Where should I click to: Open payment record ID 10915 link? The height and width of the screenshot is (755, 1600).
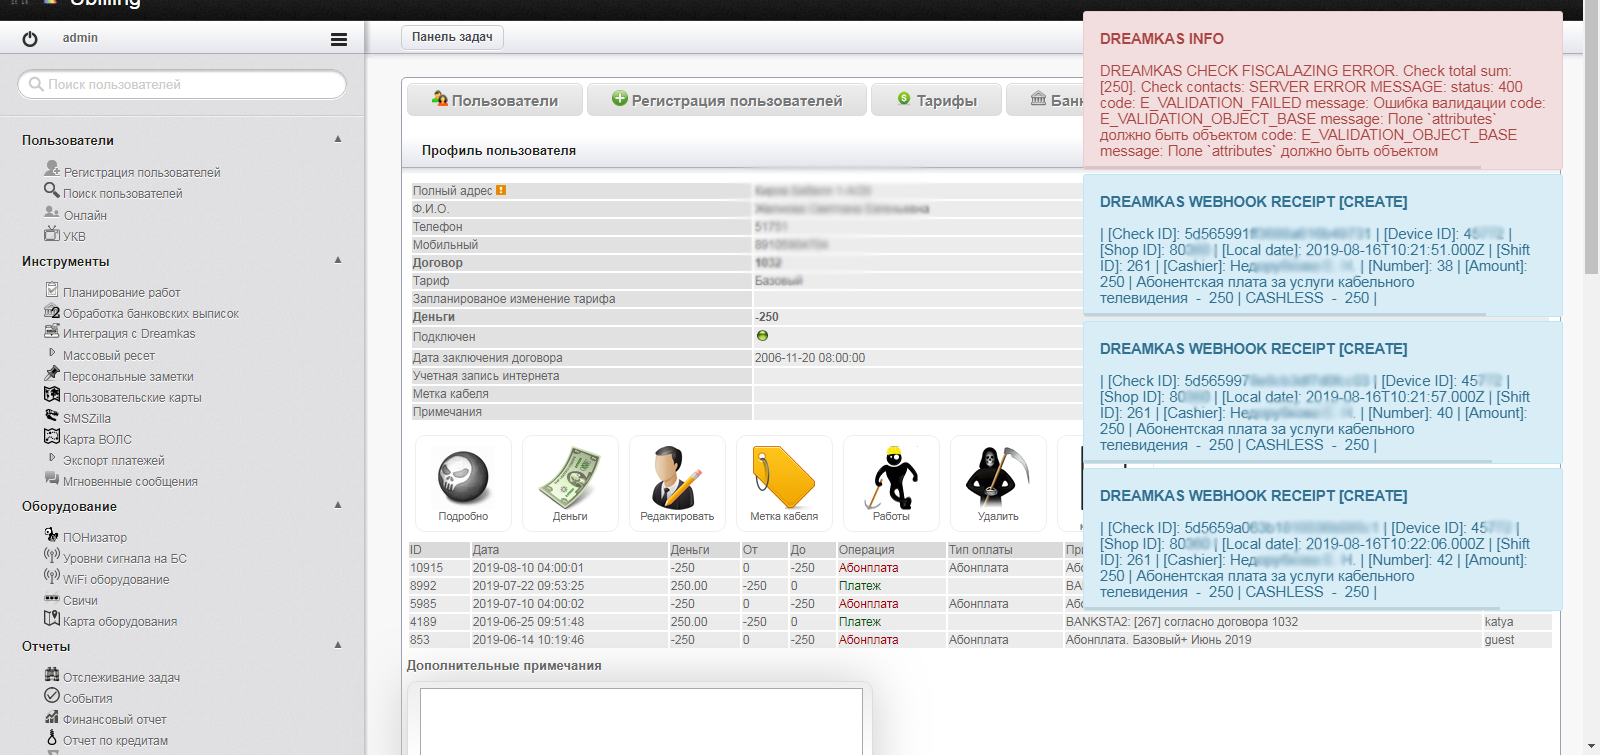[x=426, y=568]
